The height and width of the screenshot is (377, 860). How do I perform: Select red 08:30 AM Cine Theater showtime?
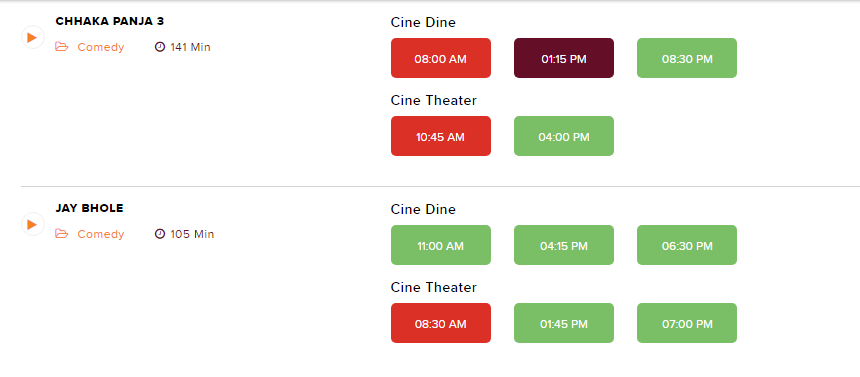click(441, 323)
